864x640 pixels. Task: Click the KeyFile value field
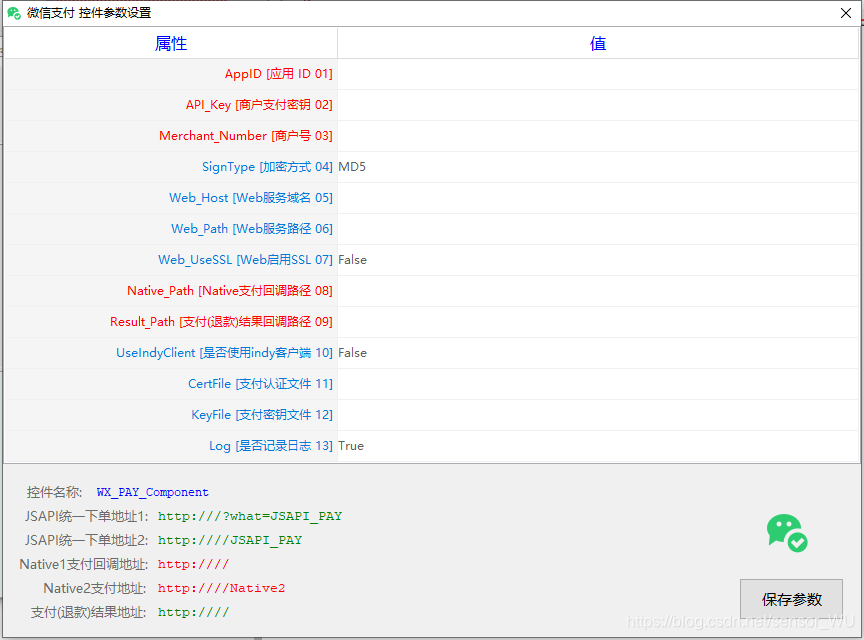point(598,415)
